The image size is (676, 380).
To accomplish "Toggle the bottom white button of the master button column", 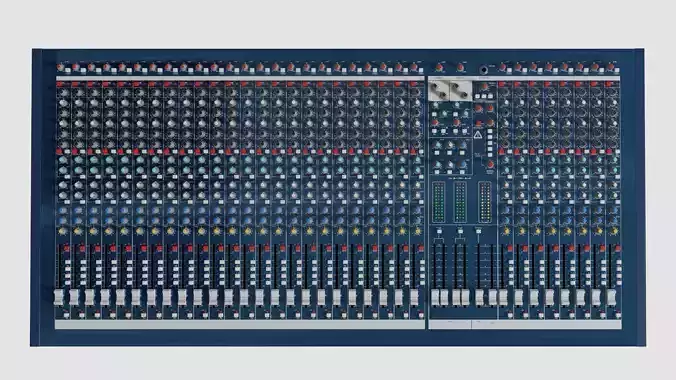I will pyautogui.click(x=490, y=155).
